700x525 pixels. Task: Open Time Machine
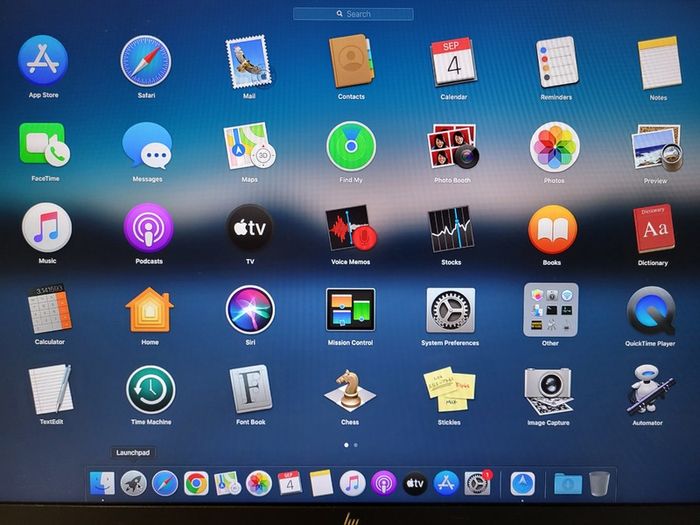point(151,390)
